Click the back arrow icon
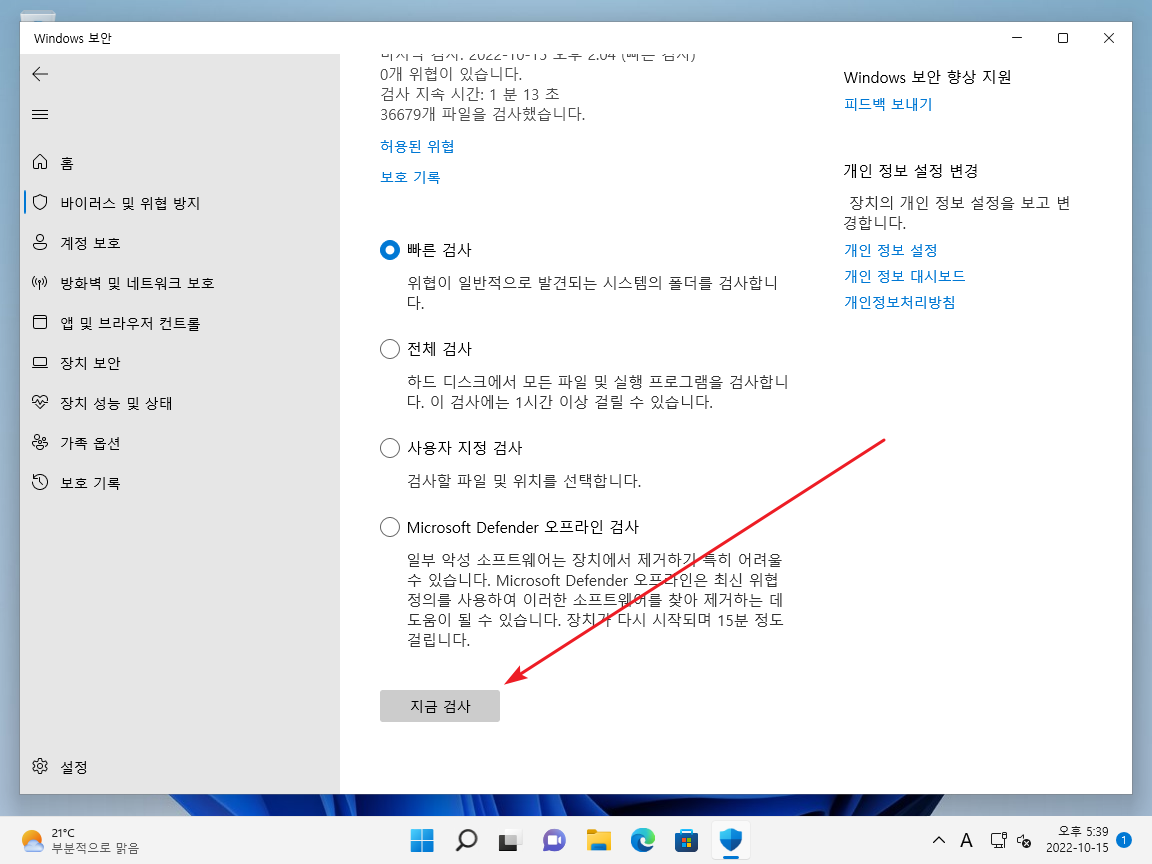Viewport: 1152px width, 864px height. (x=40, y=73)
